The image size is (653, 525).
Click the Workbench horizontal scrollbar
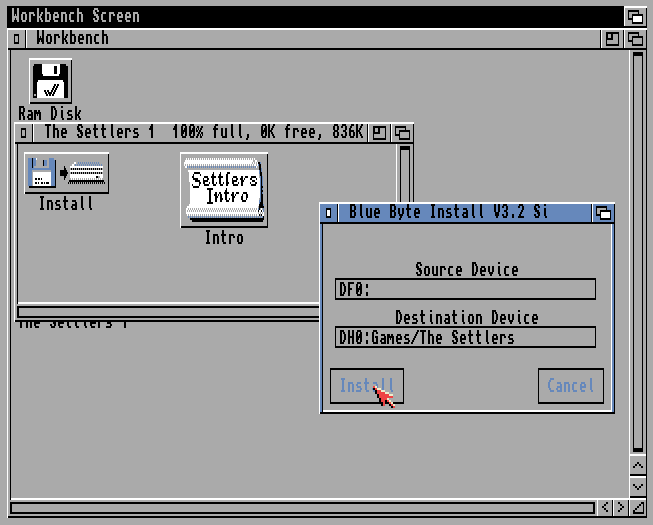click(x=302, y=508)
